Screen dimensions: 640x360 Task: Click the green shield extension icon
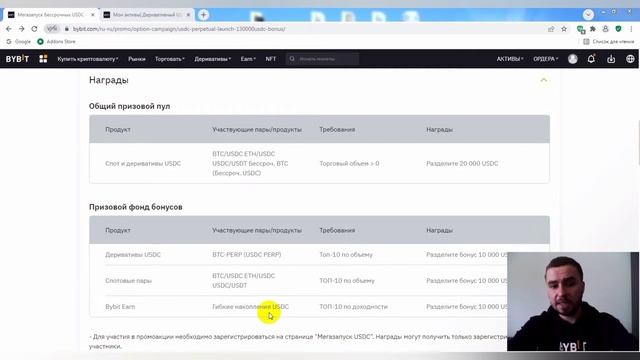pos(618,29)
